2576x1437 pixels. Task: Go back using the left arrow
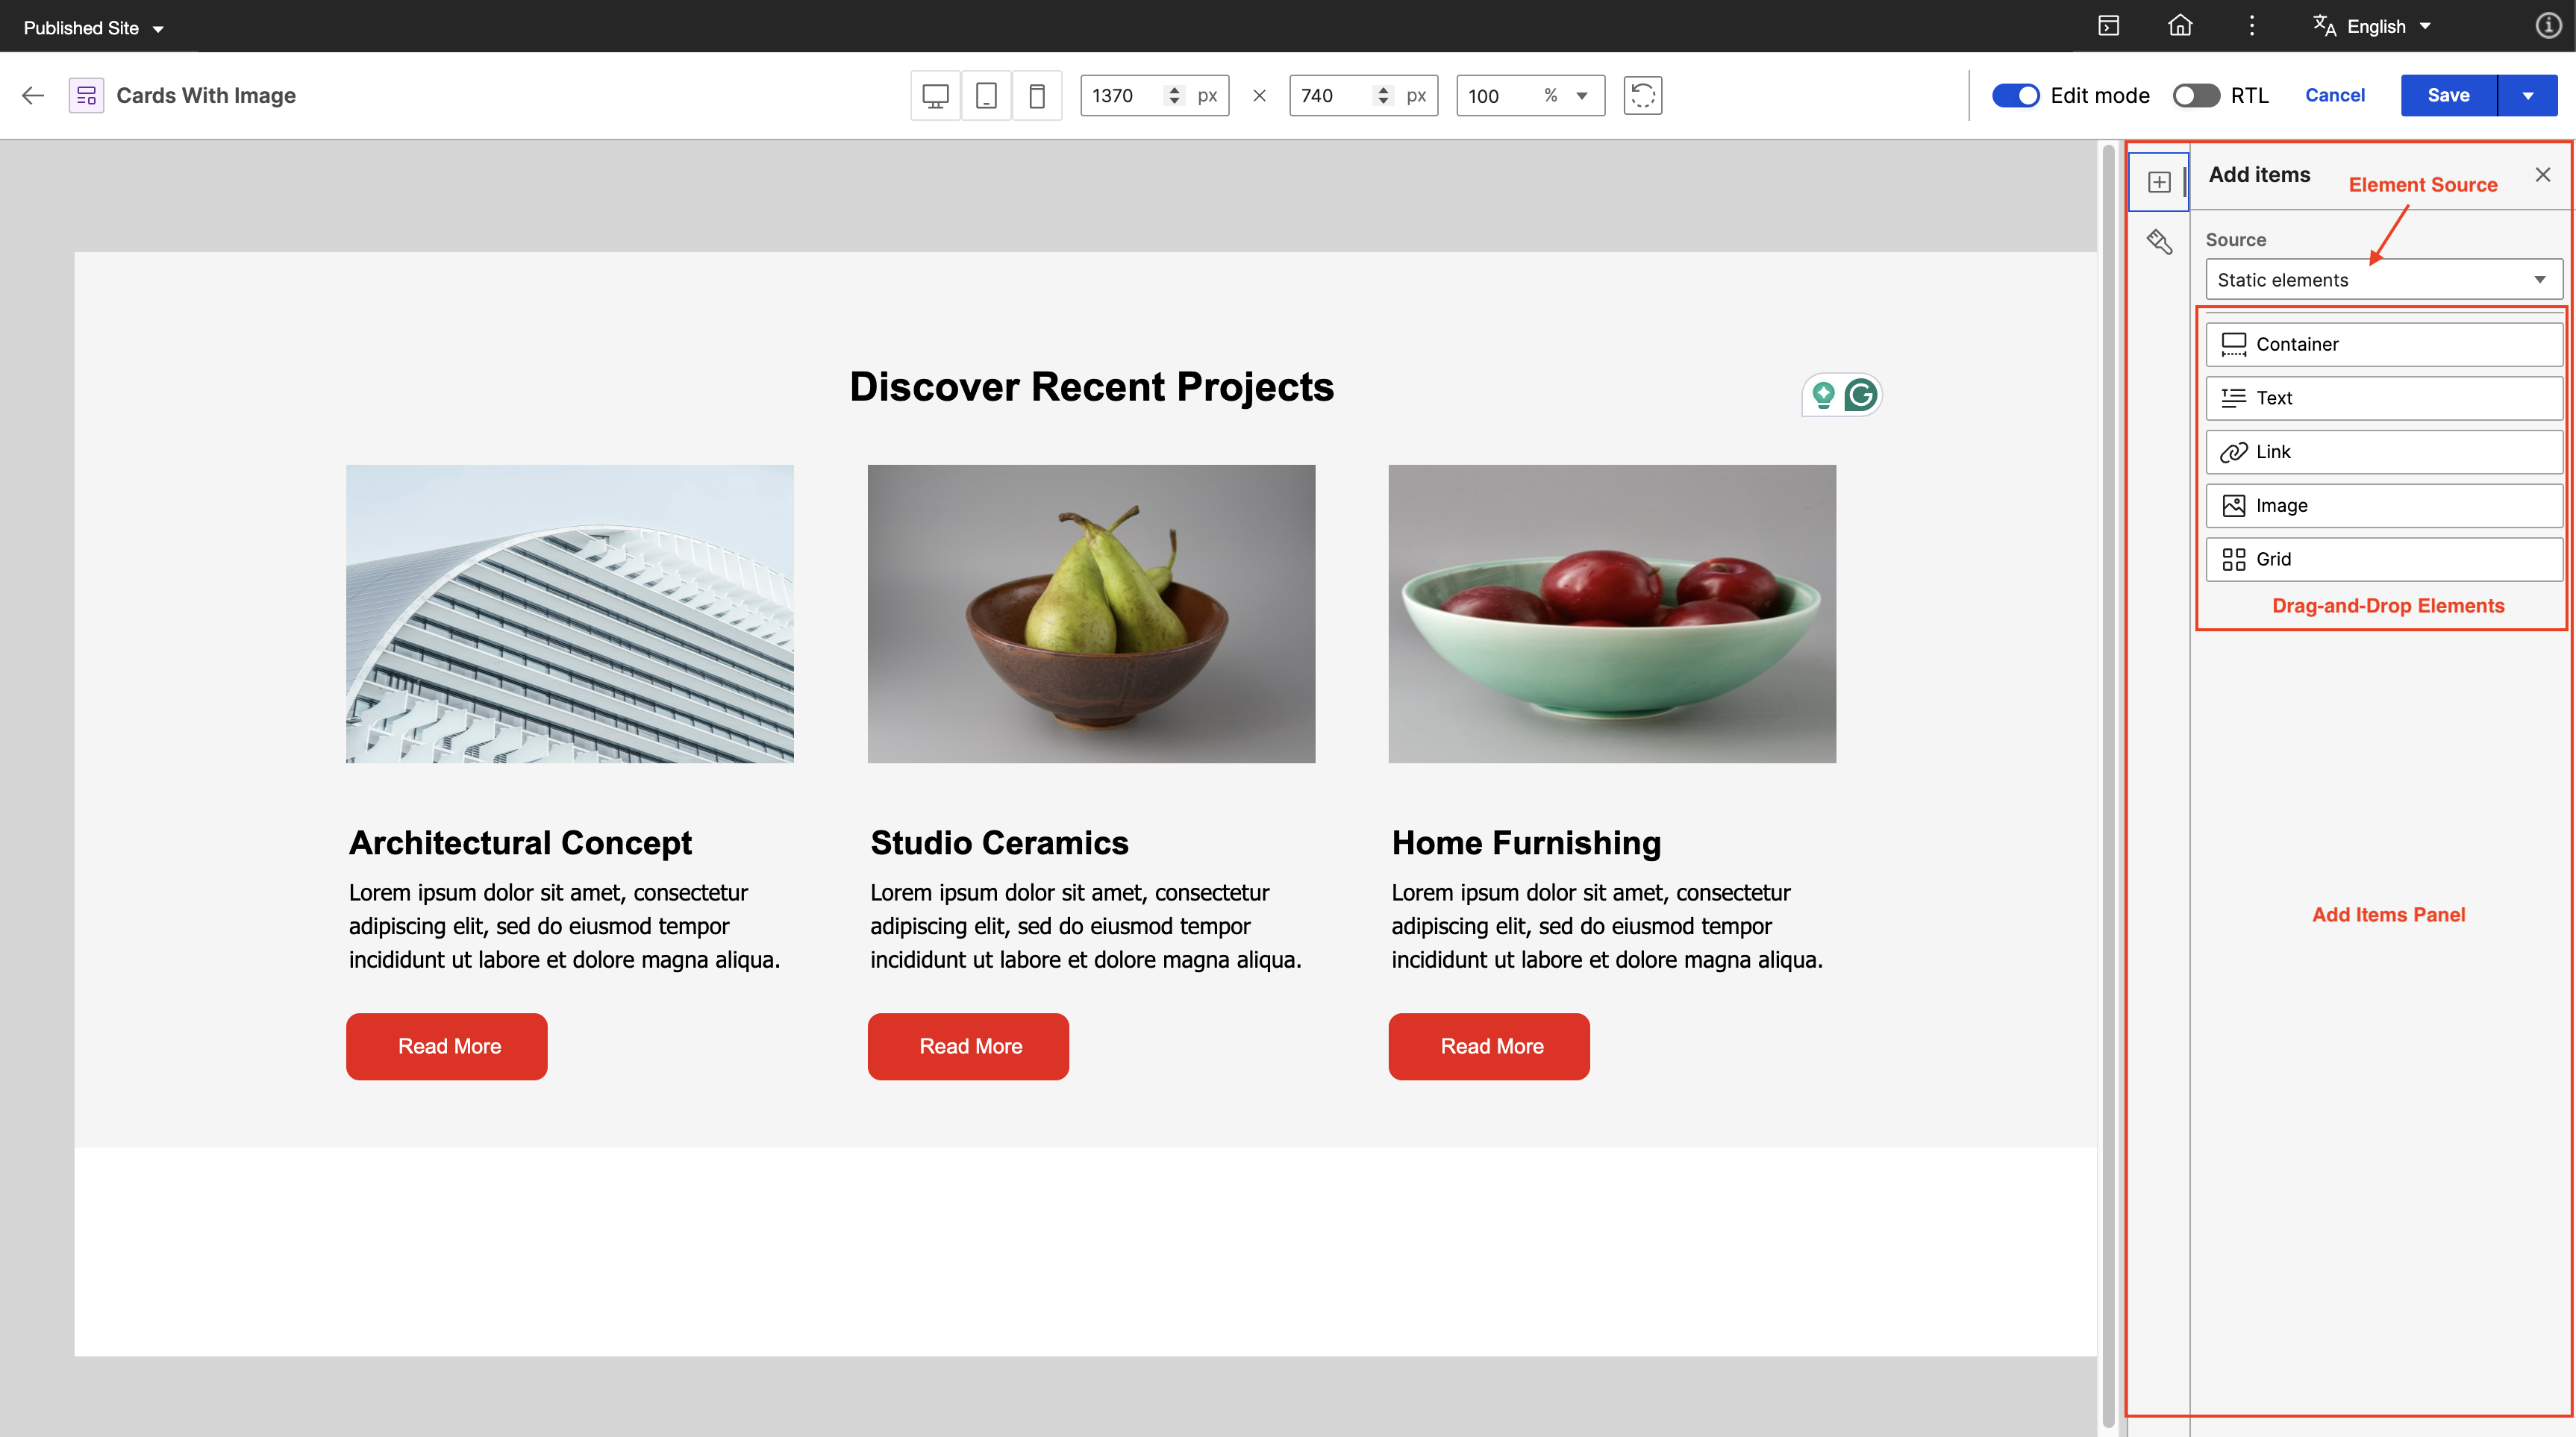[33, 96]
